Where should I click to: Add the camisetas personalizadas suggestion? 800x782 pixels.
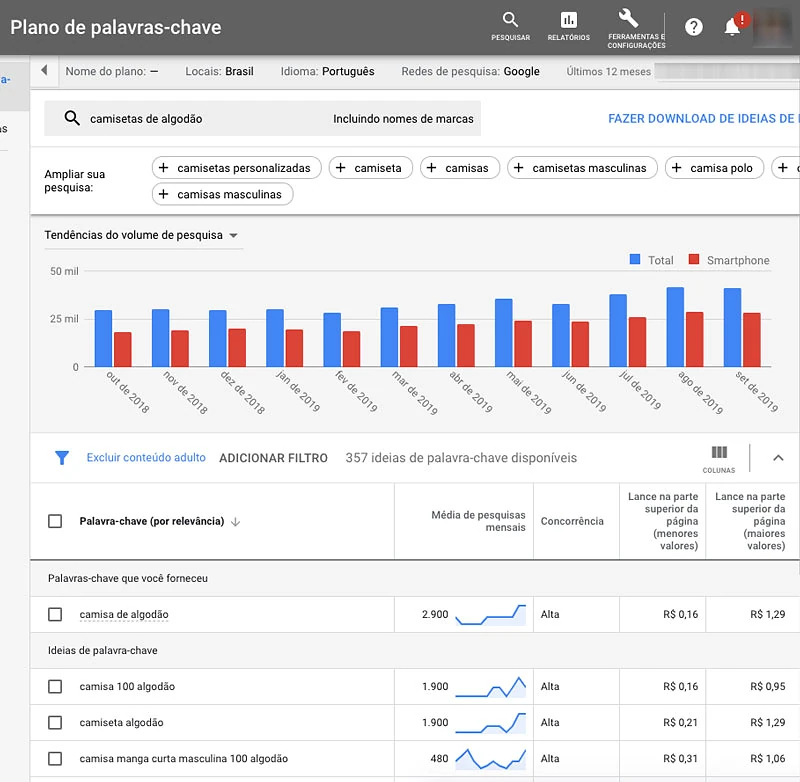237,168
